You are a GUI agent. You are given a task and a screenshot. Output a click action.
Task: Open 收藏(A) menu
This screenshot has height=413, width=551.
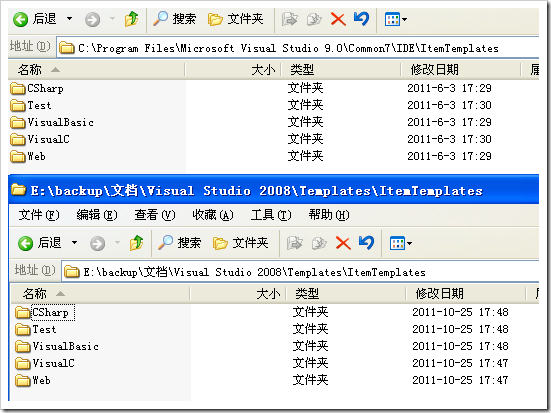(213, 215)
